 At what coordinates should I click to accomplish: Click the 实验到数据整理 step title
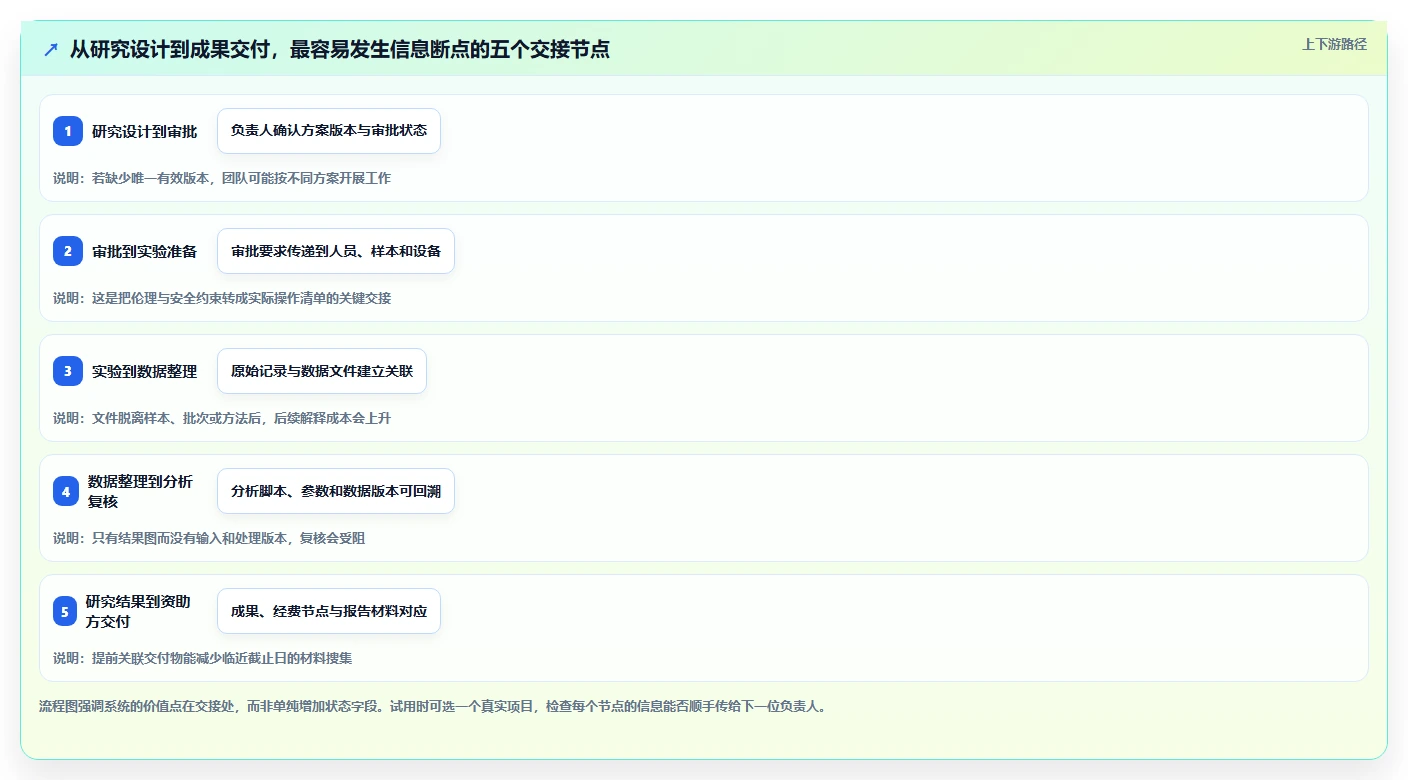pyautogui.click(x=145, y=371)
